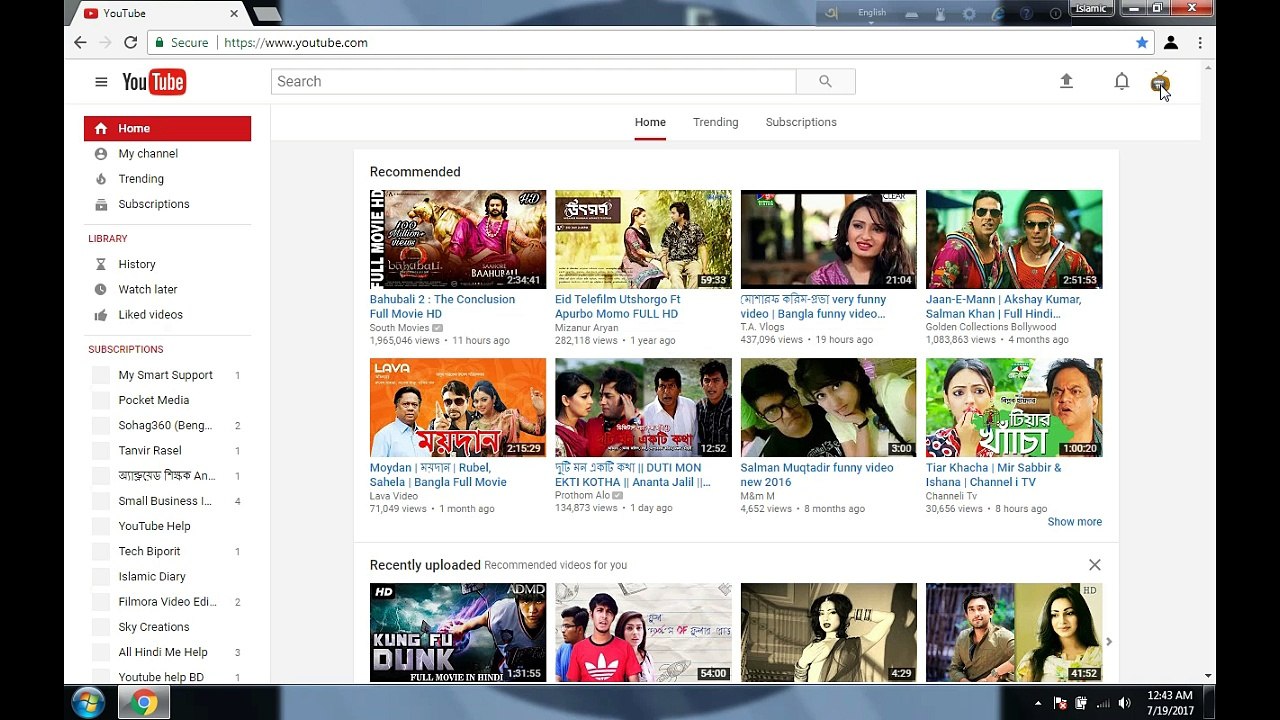Click the page scrollbar down arrow
The image size is (1280, 720).
(1208, 676)
